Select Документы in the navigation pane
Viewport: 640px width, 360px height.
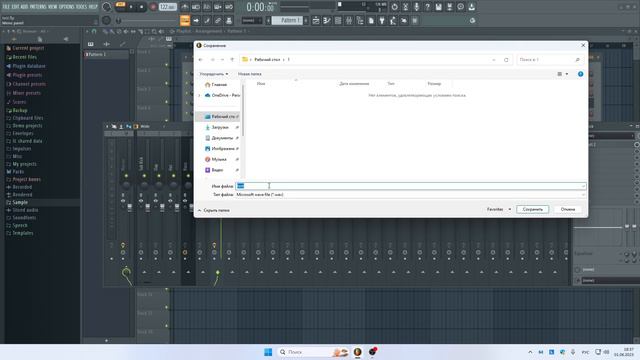[219, 138]
